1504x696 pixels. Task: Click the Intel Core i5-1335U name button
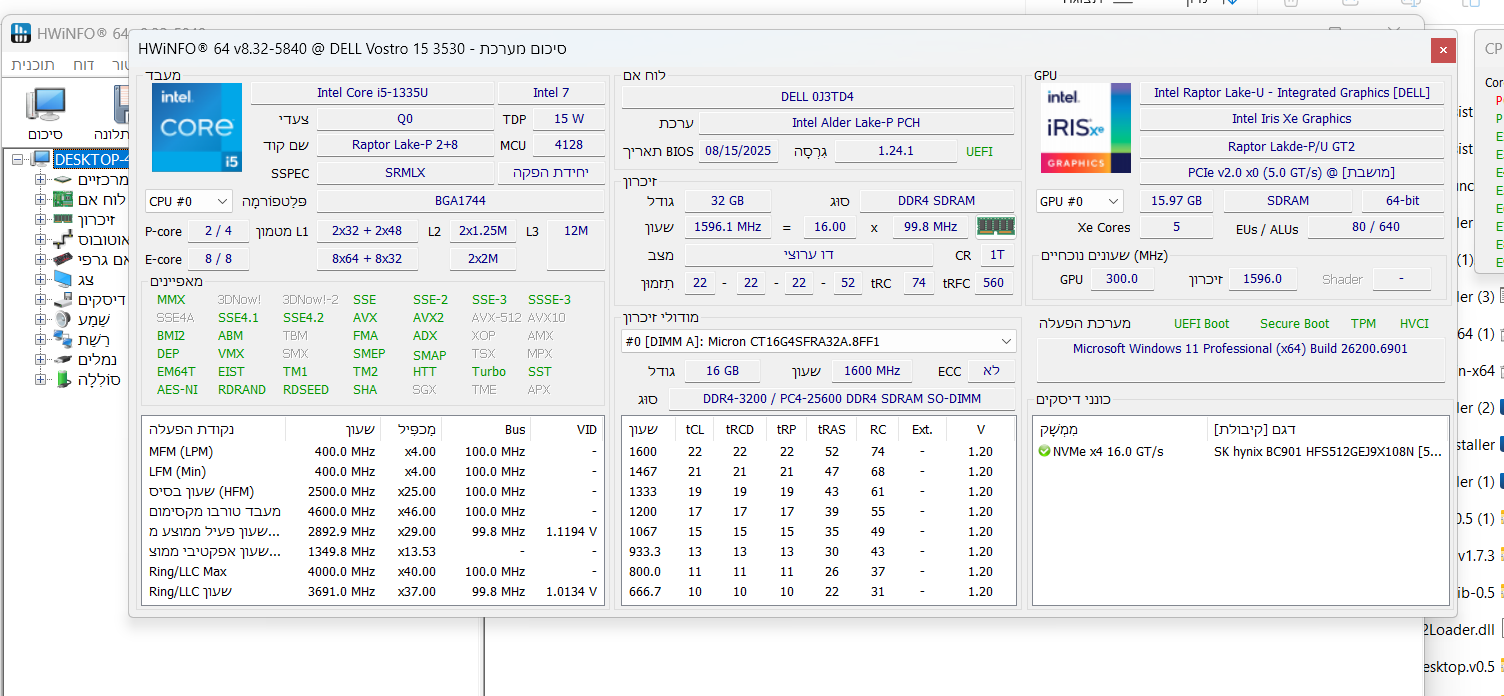[x=372, y=93]
